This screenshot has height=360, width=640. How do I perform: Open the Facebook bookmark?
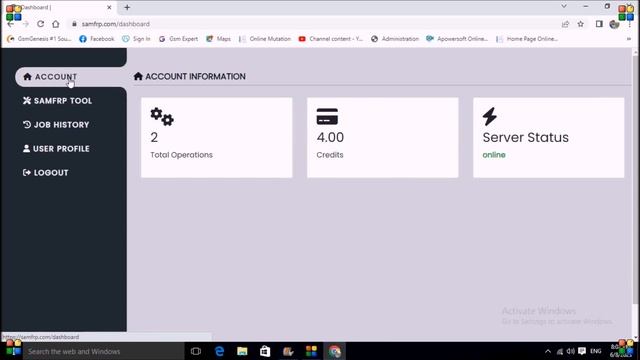[97, 39]
